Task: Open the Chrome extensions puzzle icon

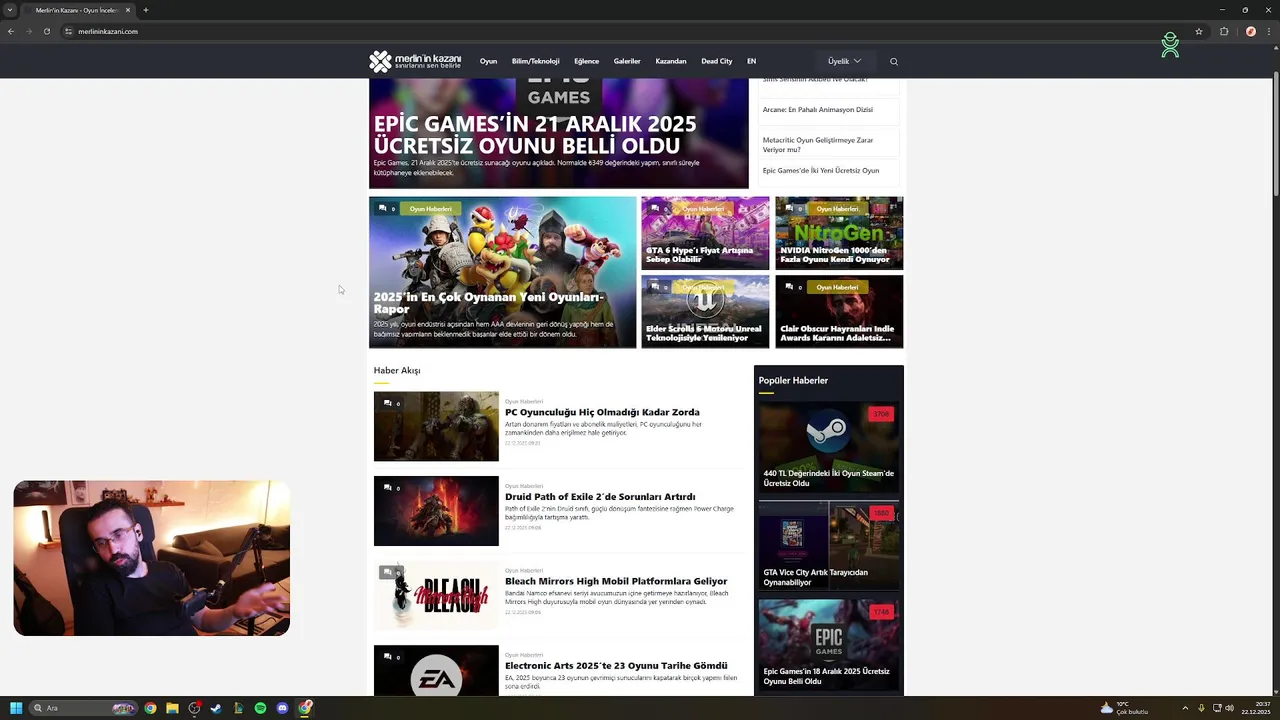Action: click(1224, 31)
